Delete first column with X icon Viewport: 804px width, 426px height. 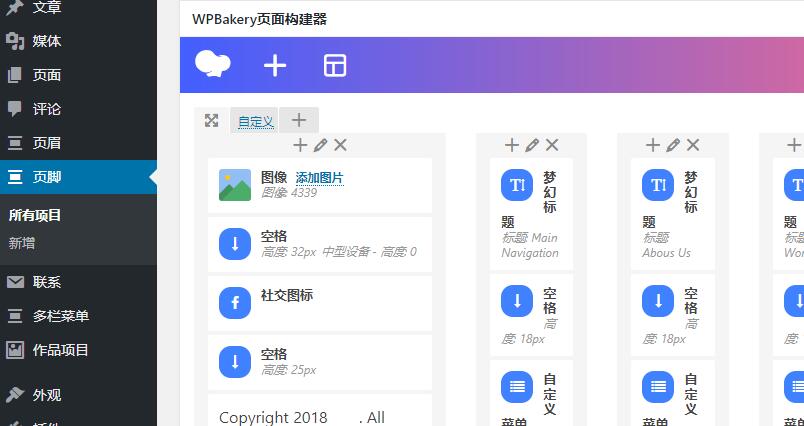click(340, 146)
